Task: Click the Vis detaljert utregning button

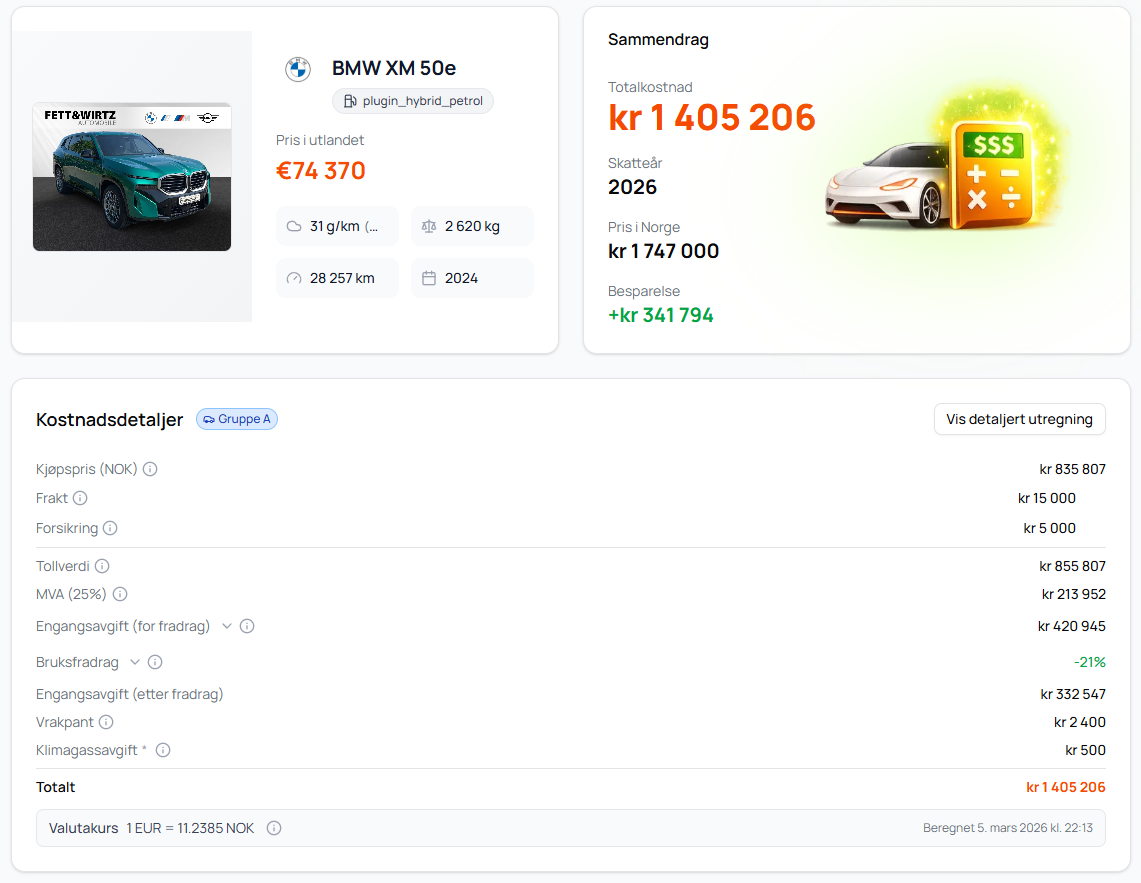Action: tap(1019, 419)
